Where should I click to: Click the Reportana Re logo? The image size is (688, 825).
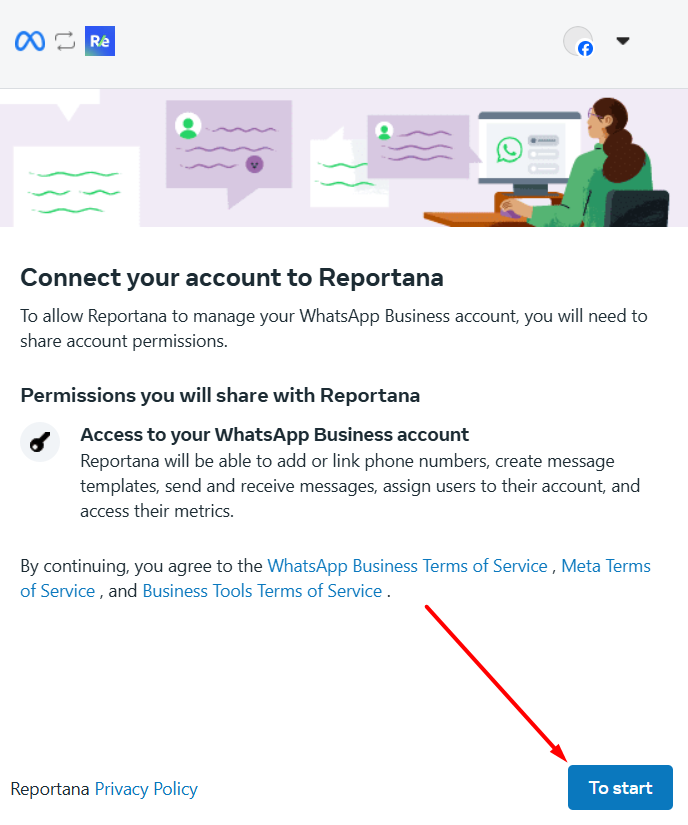click(100, 41)
